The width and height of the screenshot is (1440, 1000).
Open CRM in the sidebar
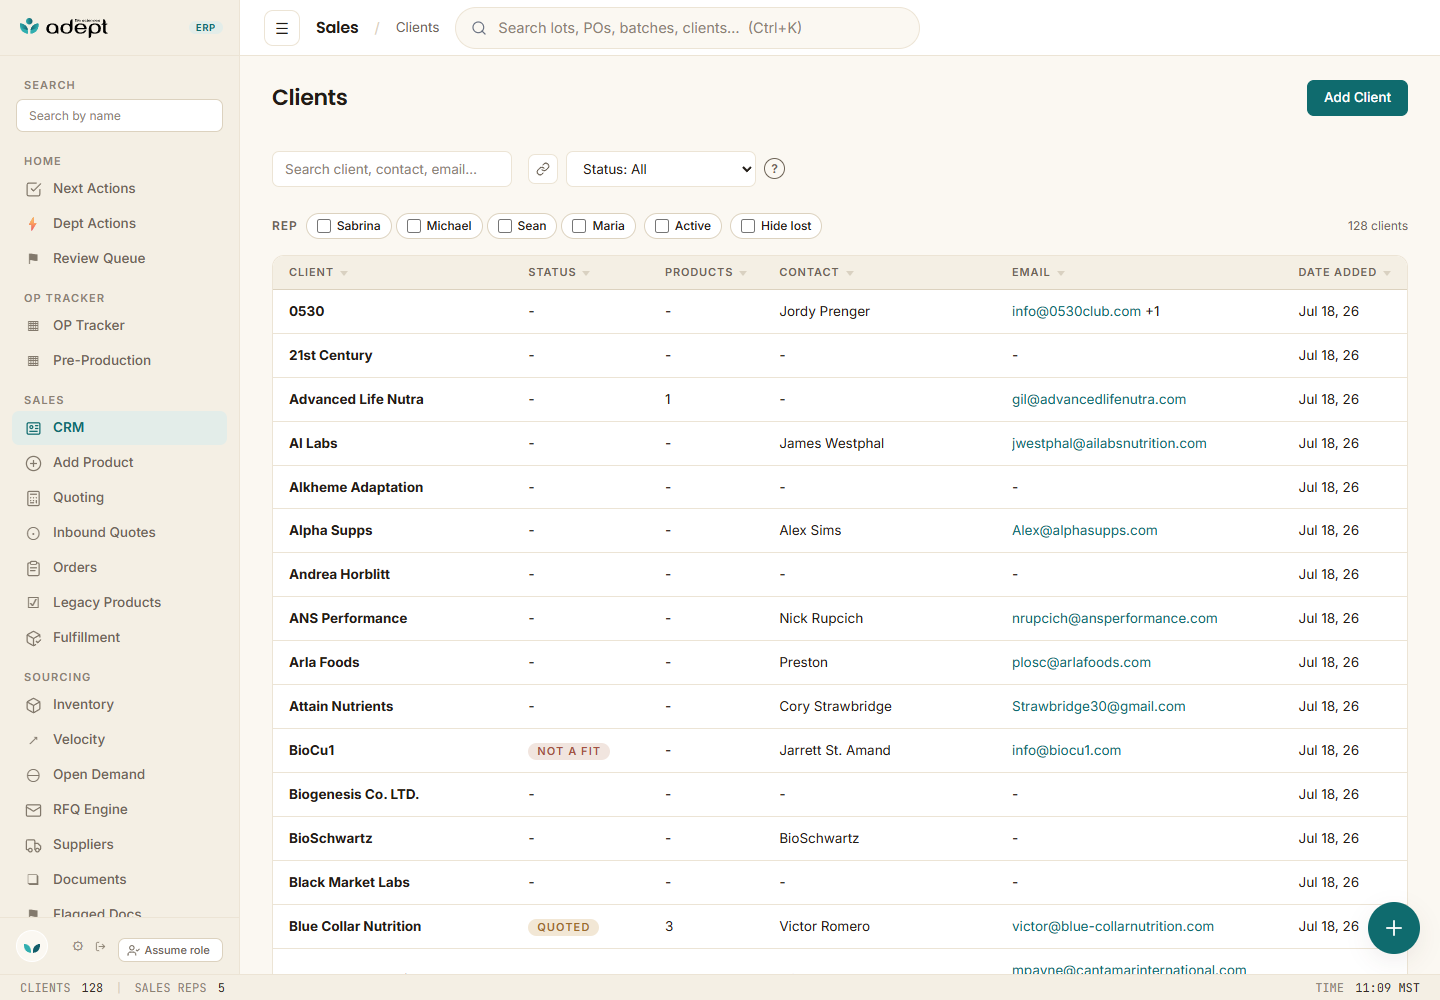point(120,428)
